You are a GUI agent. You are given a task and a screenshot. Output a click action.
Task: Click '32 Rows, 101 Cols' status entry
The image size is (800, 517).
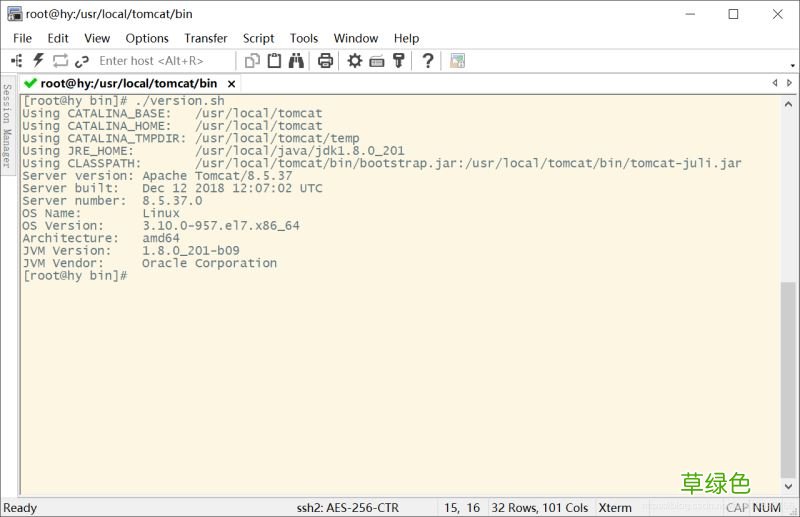pyautogui.click(x=539, y=508)
